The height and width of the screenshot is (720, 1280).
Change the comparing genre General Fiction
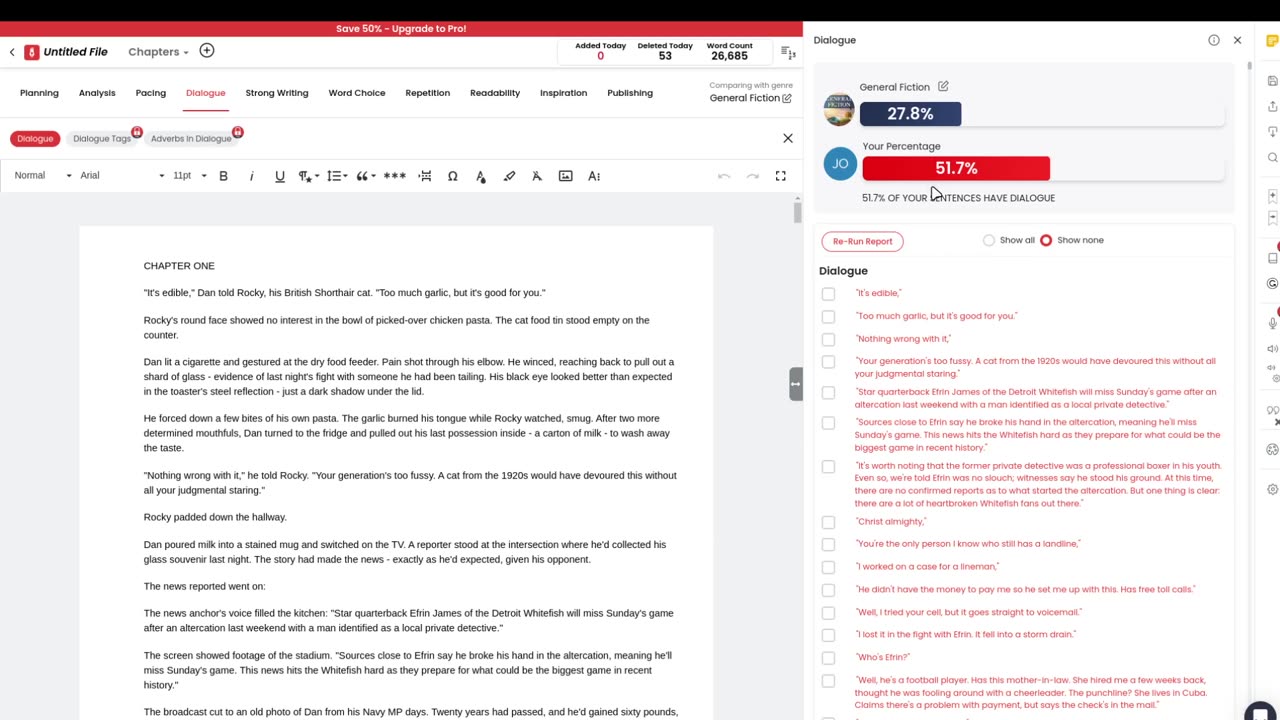pos(751,98)
